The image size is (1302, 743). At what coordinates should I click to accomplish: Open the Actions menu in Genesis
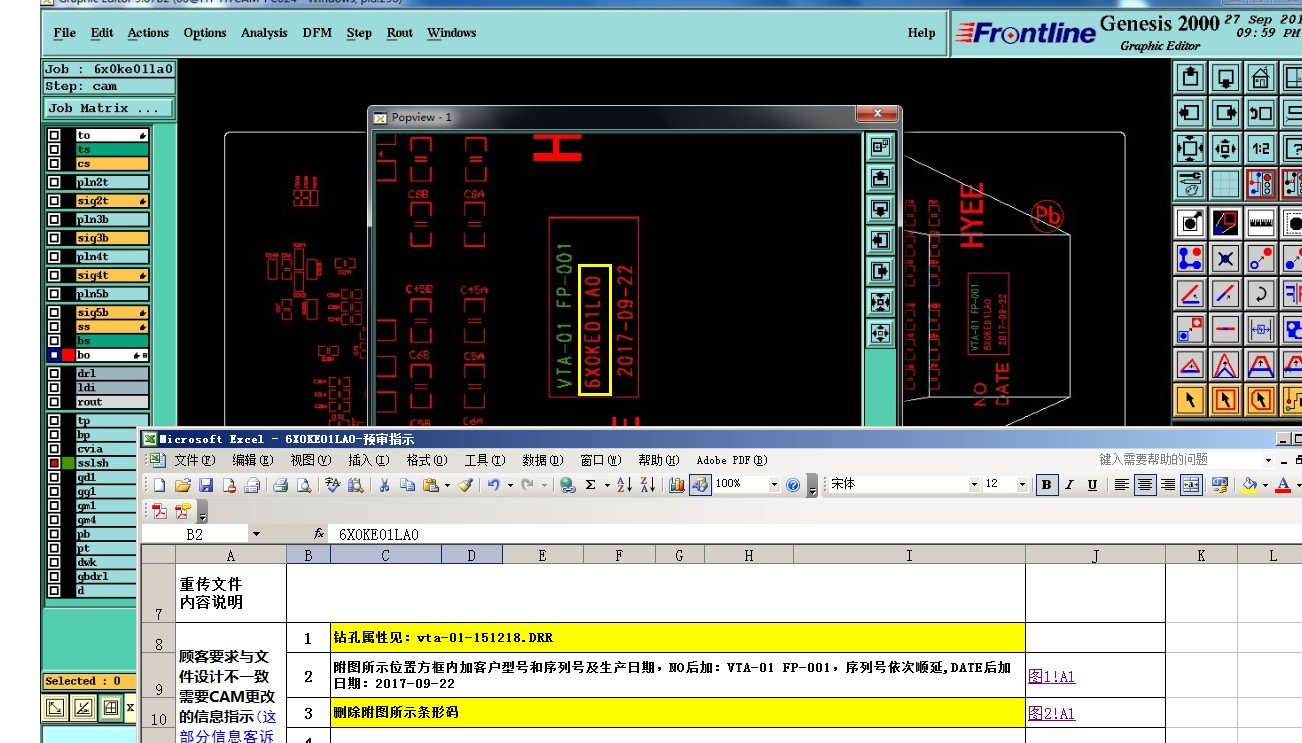(x=148, y=33)
